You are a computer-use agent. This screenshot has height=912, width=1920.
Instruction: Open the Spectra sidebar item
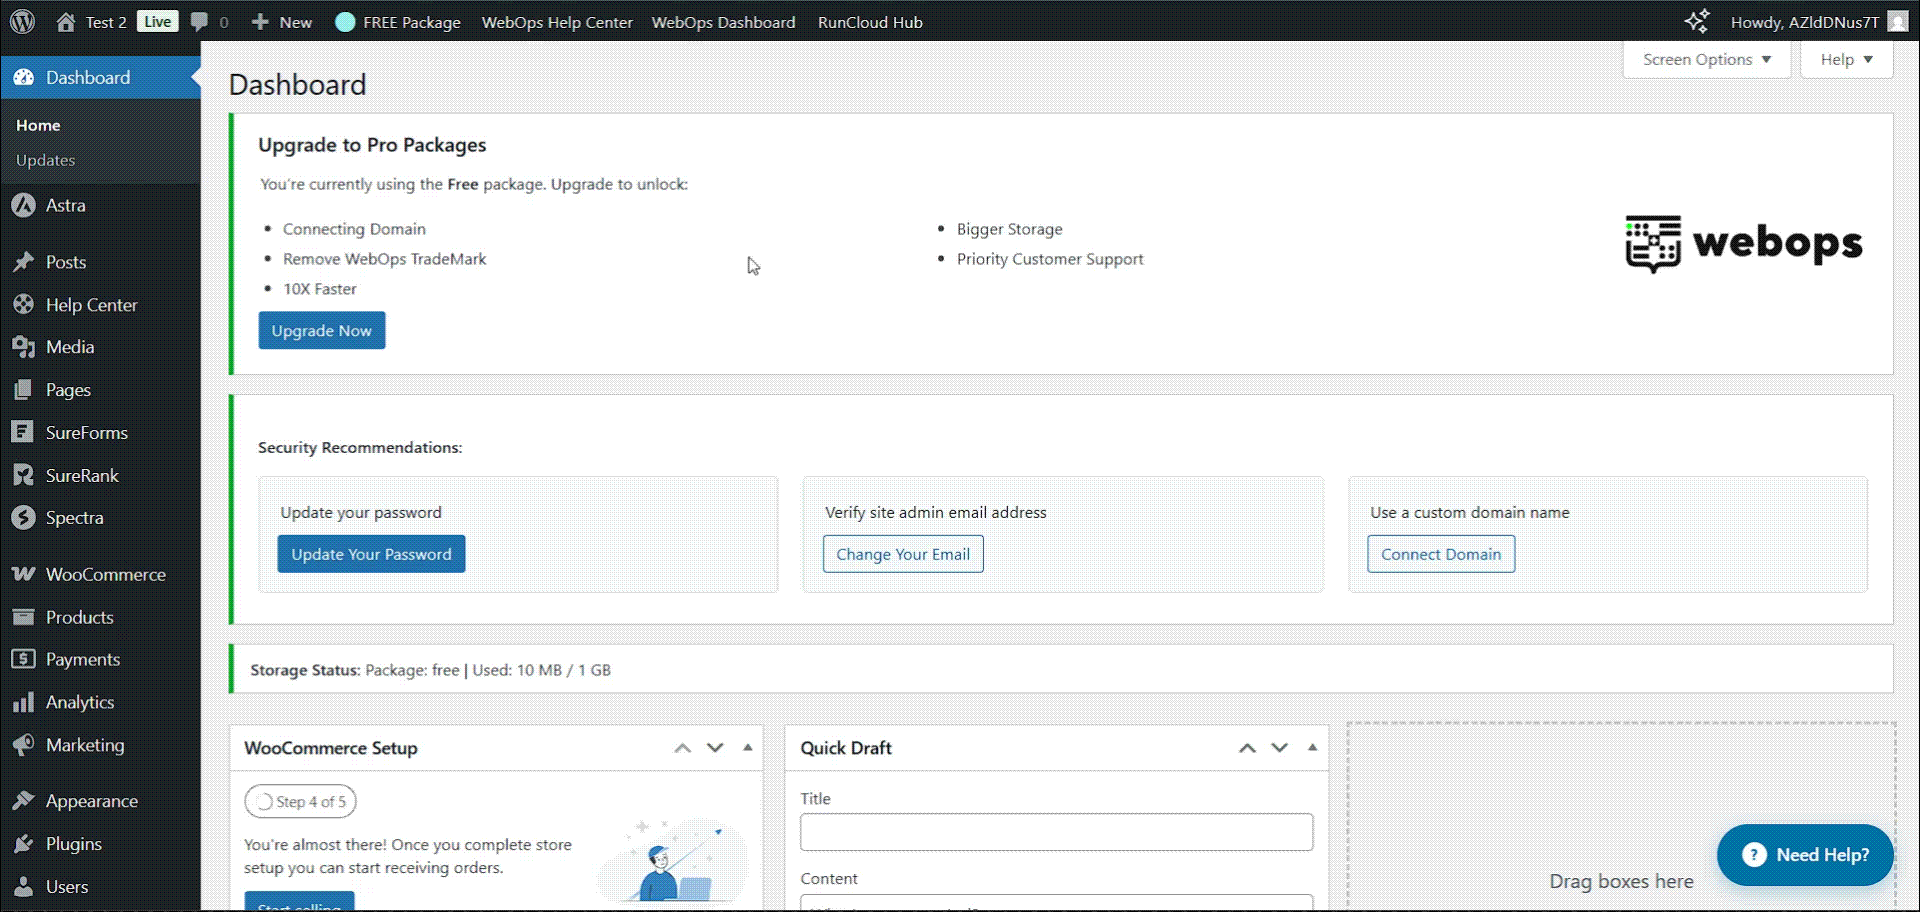coord(74,518)
